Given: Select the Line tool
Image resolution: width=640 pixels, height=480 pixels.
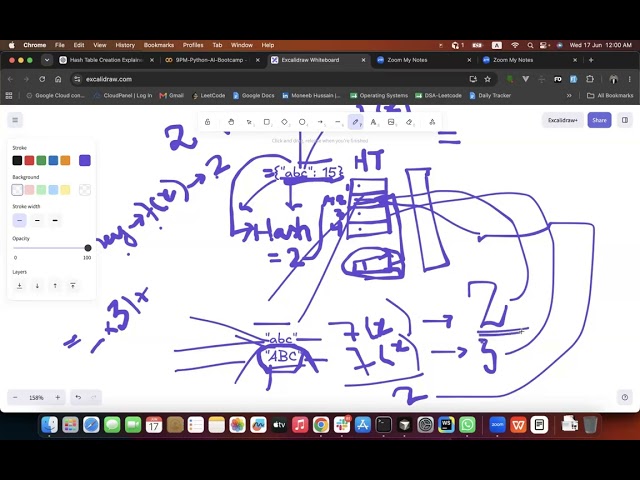Looking at the screenshot, I should pos(338,122).
